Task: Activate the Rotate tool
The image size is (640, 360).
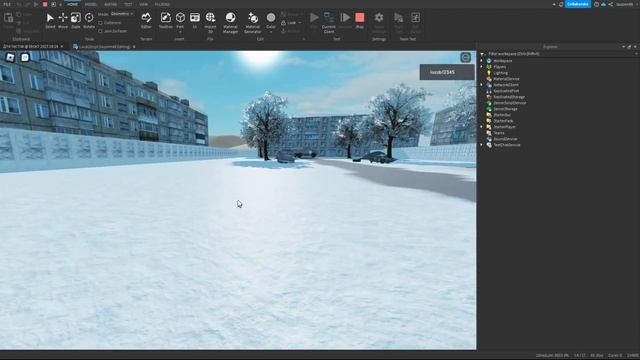Action: click(x=89, y=20)
